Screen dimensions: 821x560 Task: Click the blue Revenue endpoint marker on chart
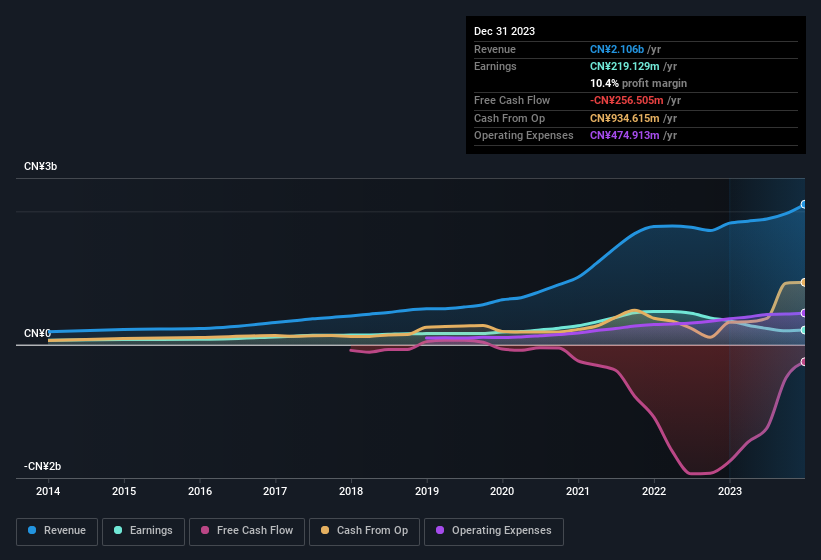[x=804, y=204]
